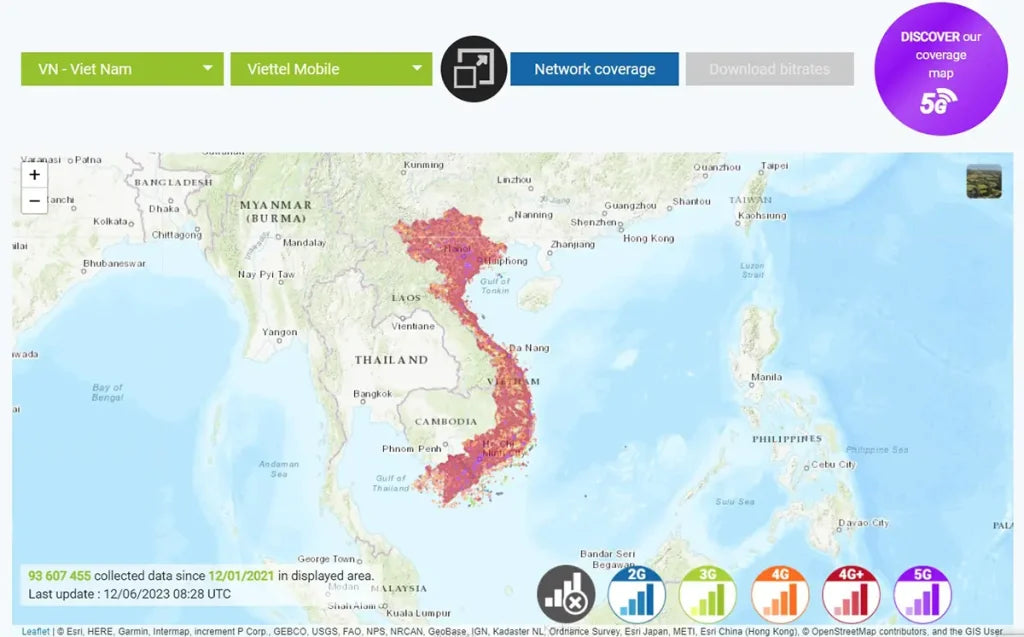Select the Network coverage tab
This screenshot has width=1024, height=637.
coord(594,69)
